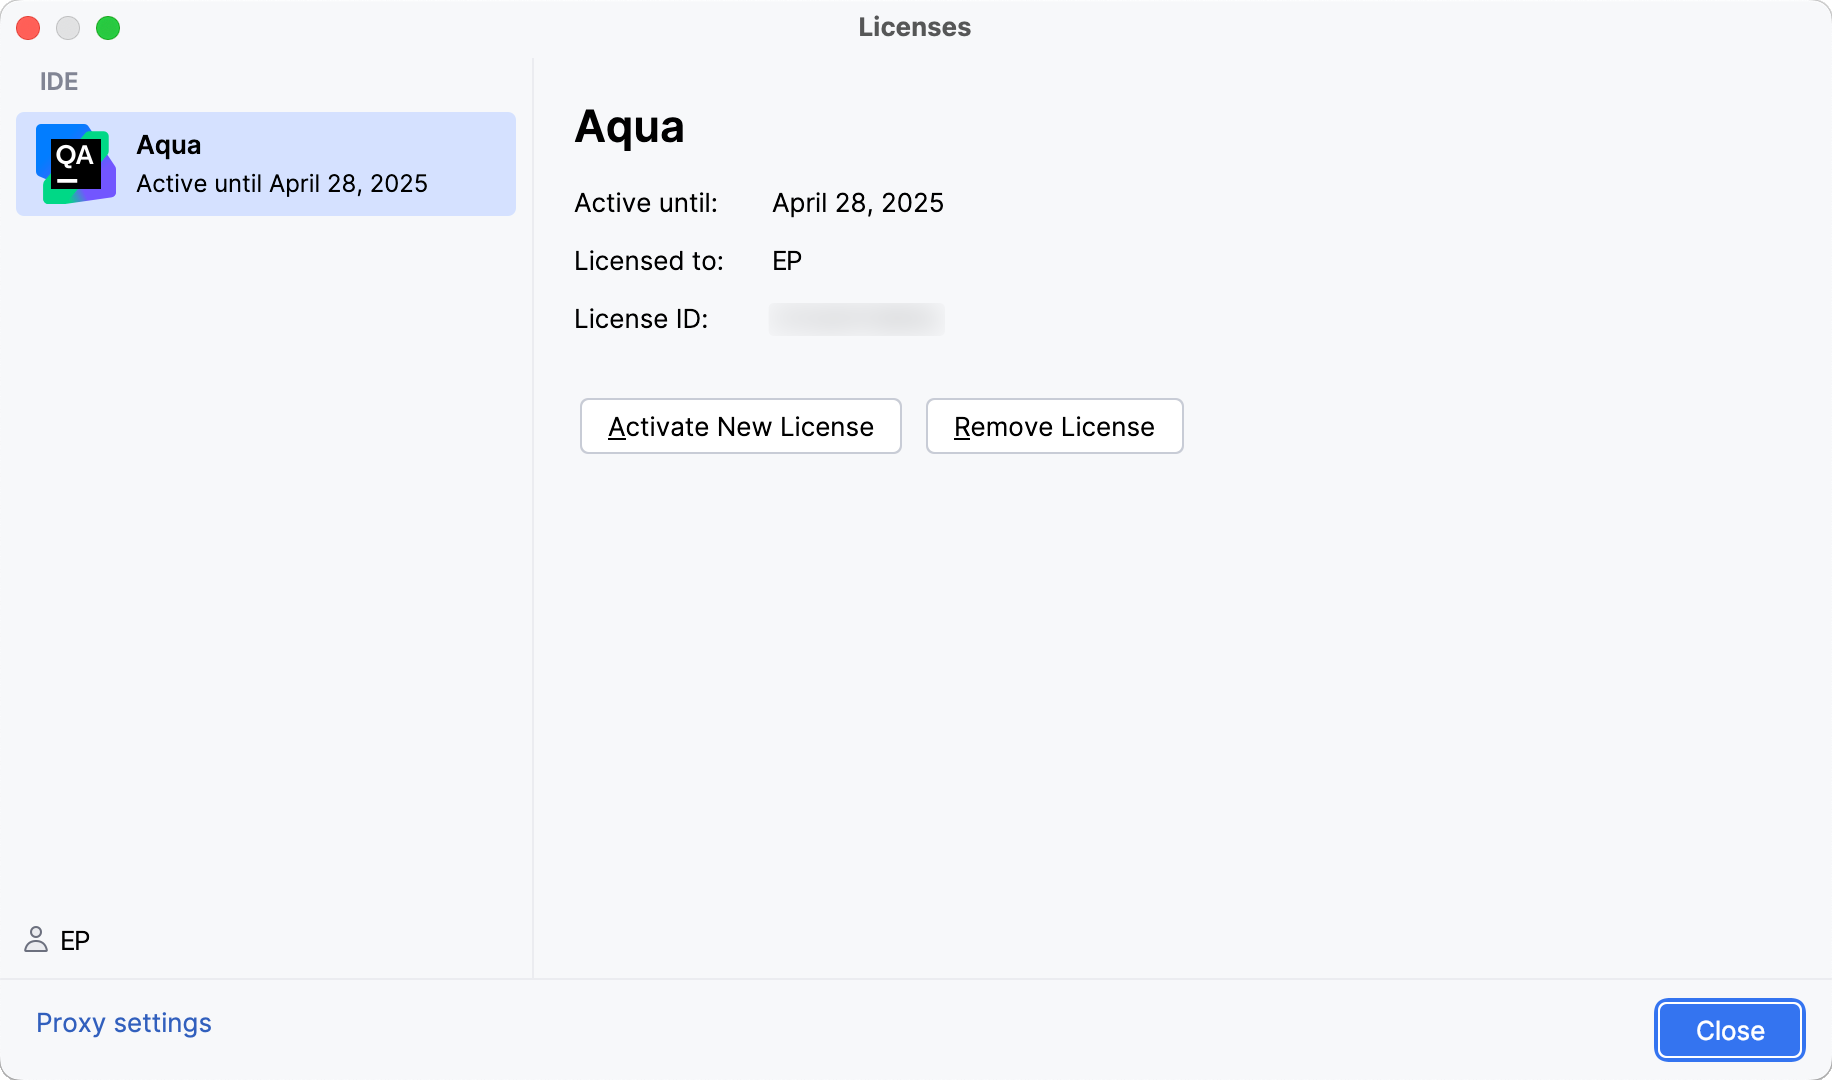Close the window with the red button

(x=28, y=28)
